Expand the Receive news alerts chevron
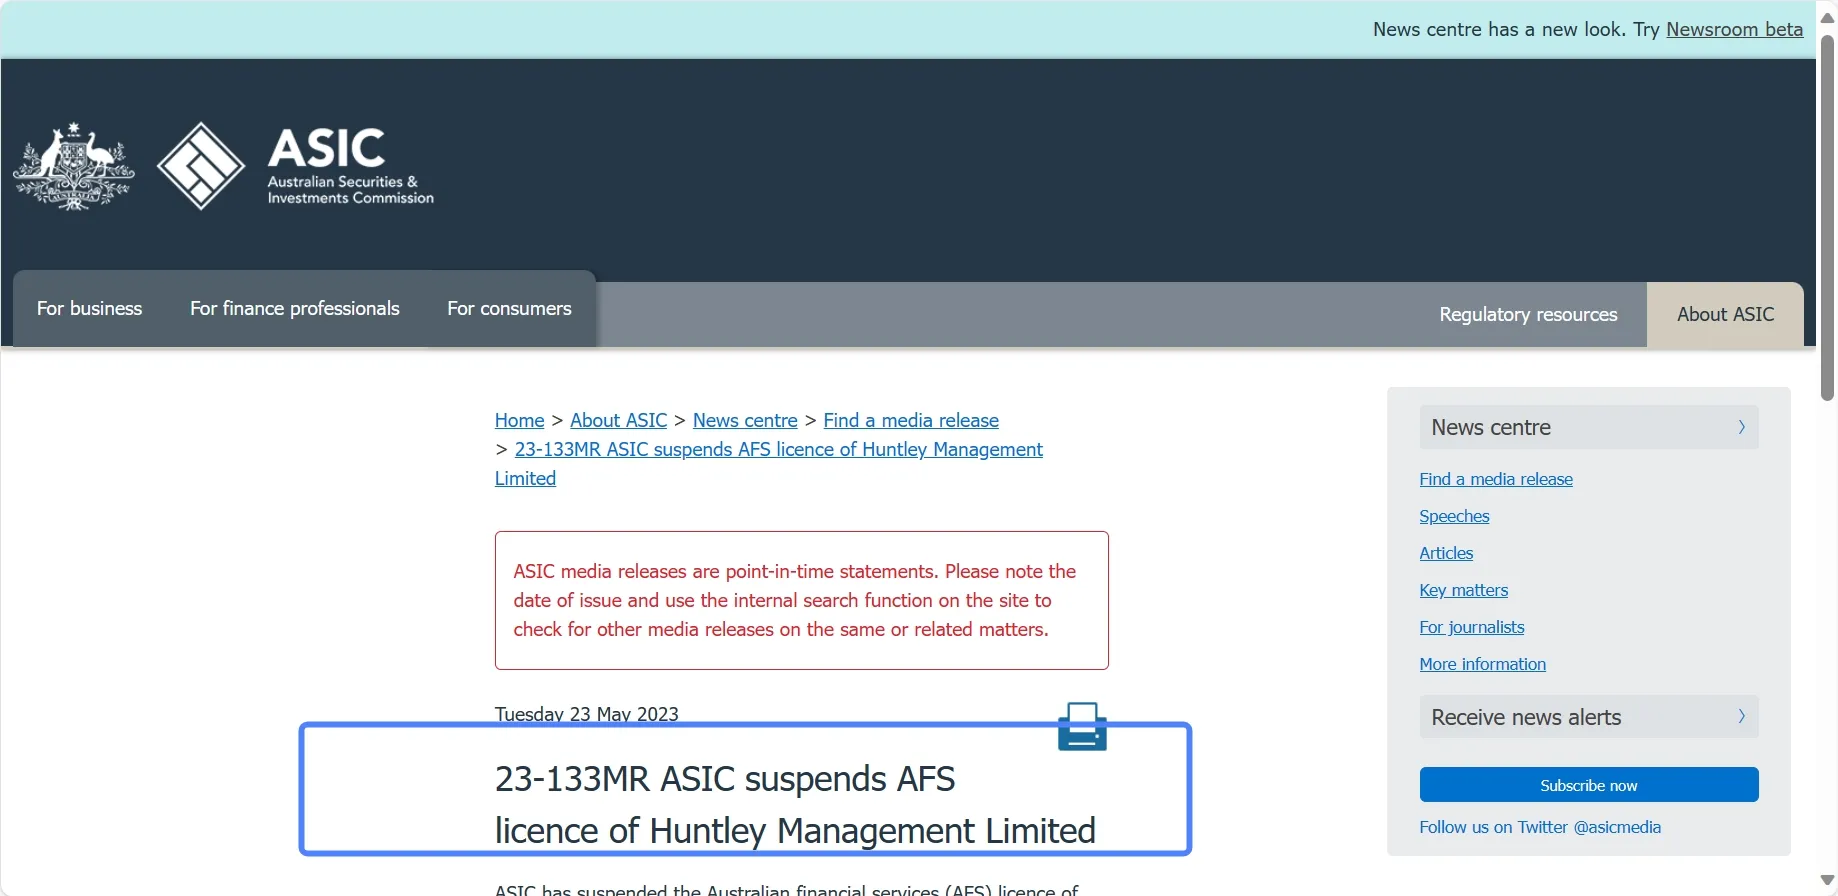This screenshot has width=1838, height=896. tap(1741, 716)
